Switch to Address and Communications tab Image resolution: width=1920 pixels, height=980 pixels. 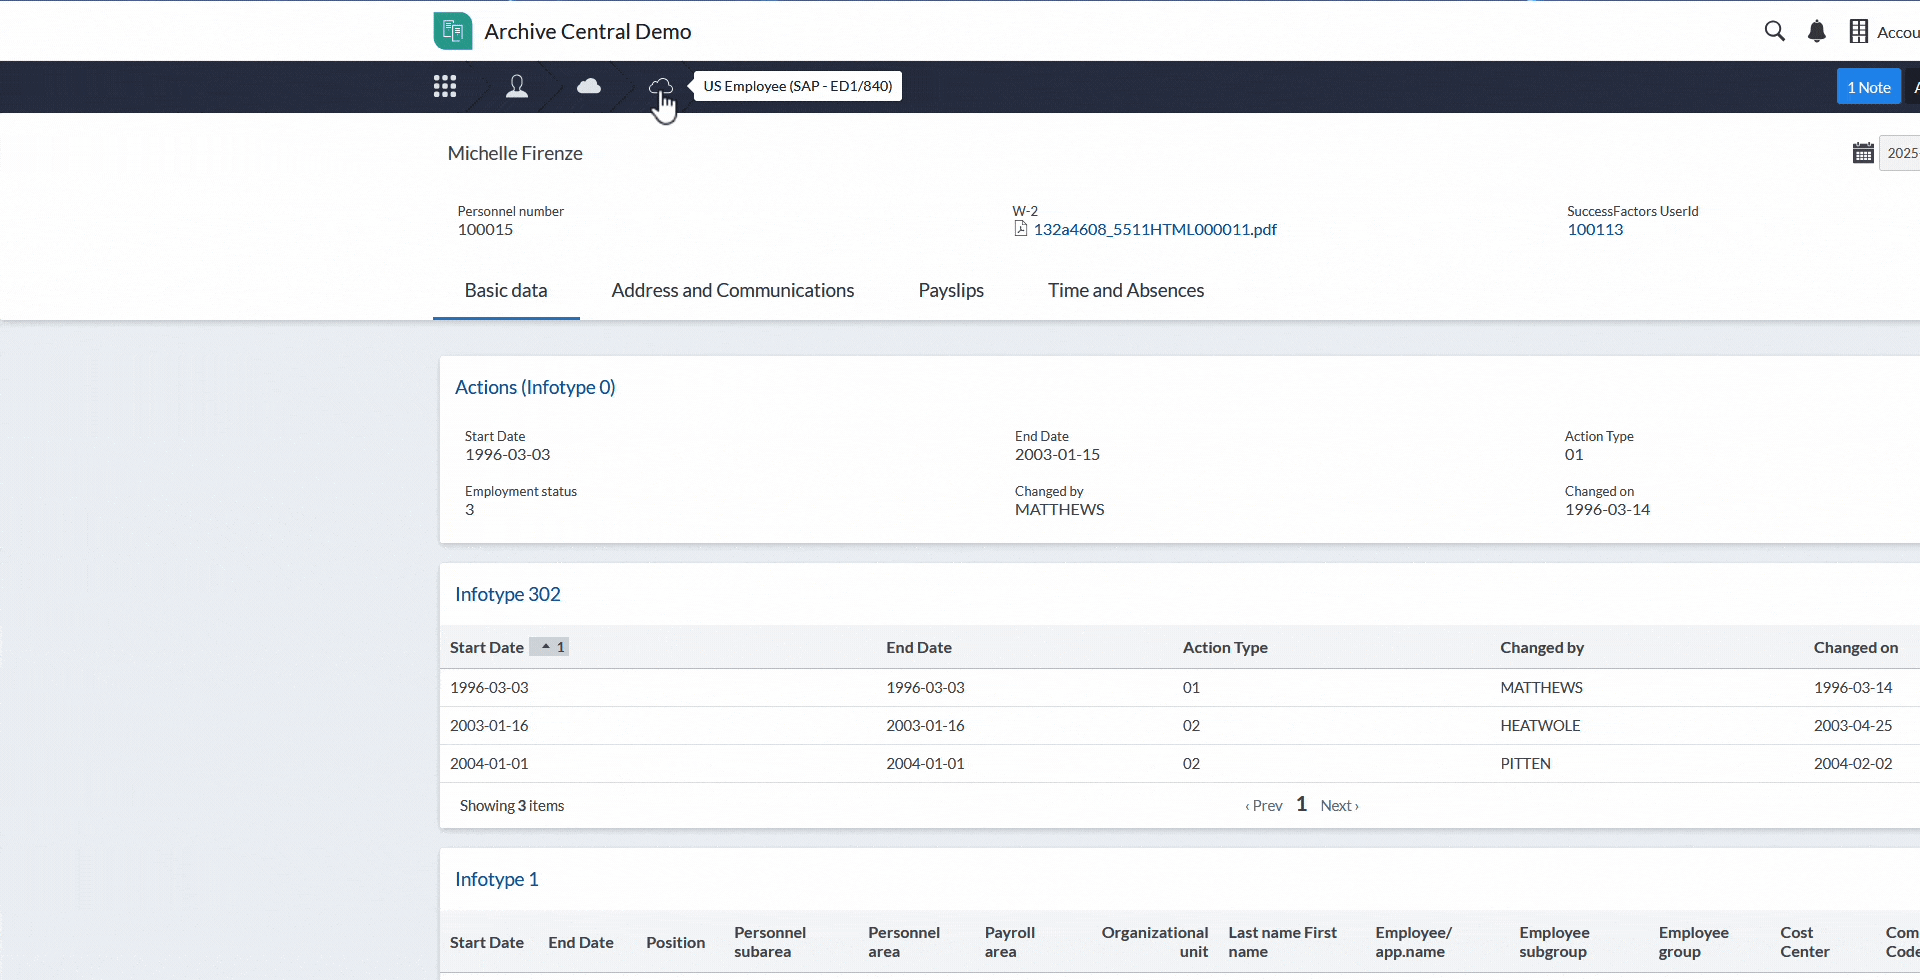733,290
